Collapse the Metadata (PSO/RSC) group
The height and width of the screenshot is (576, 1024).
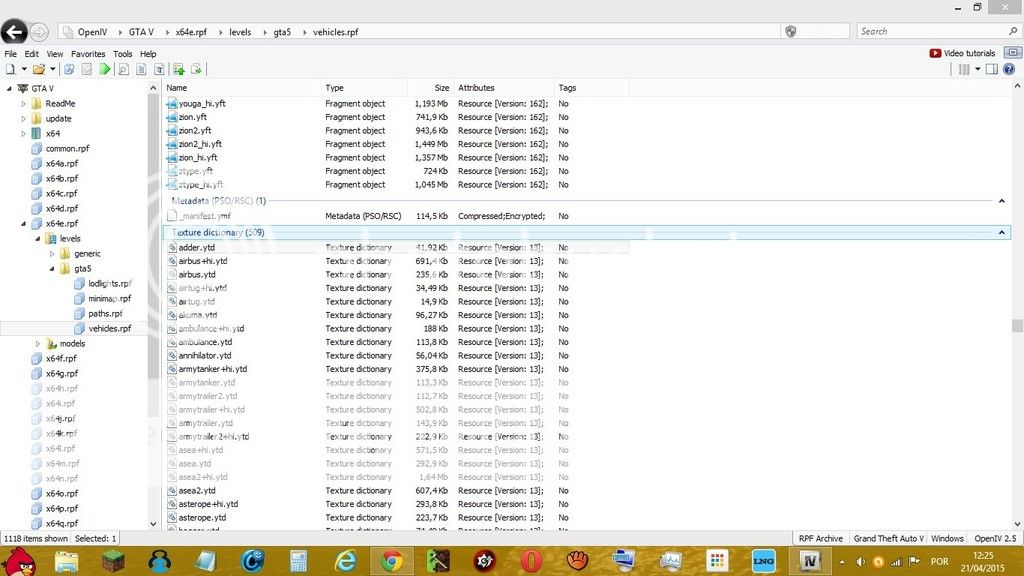pos(1001,201)
